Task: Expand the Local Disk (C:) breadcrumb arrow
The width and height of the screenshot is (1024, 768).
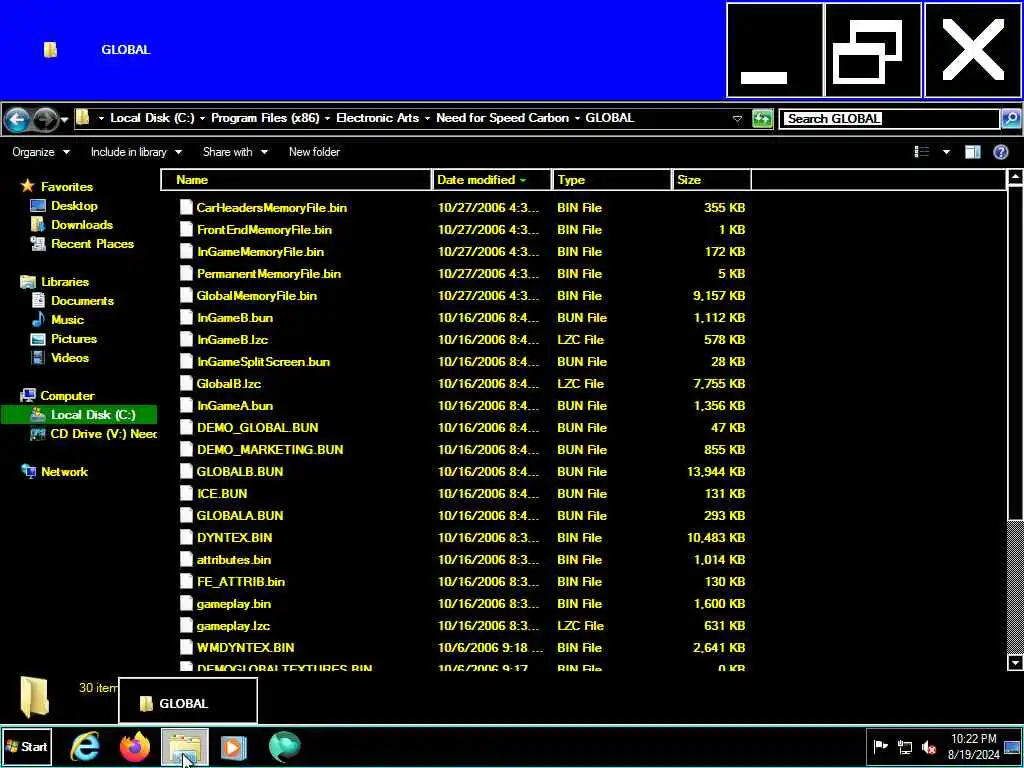Action: point(202,118)
